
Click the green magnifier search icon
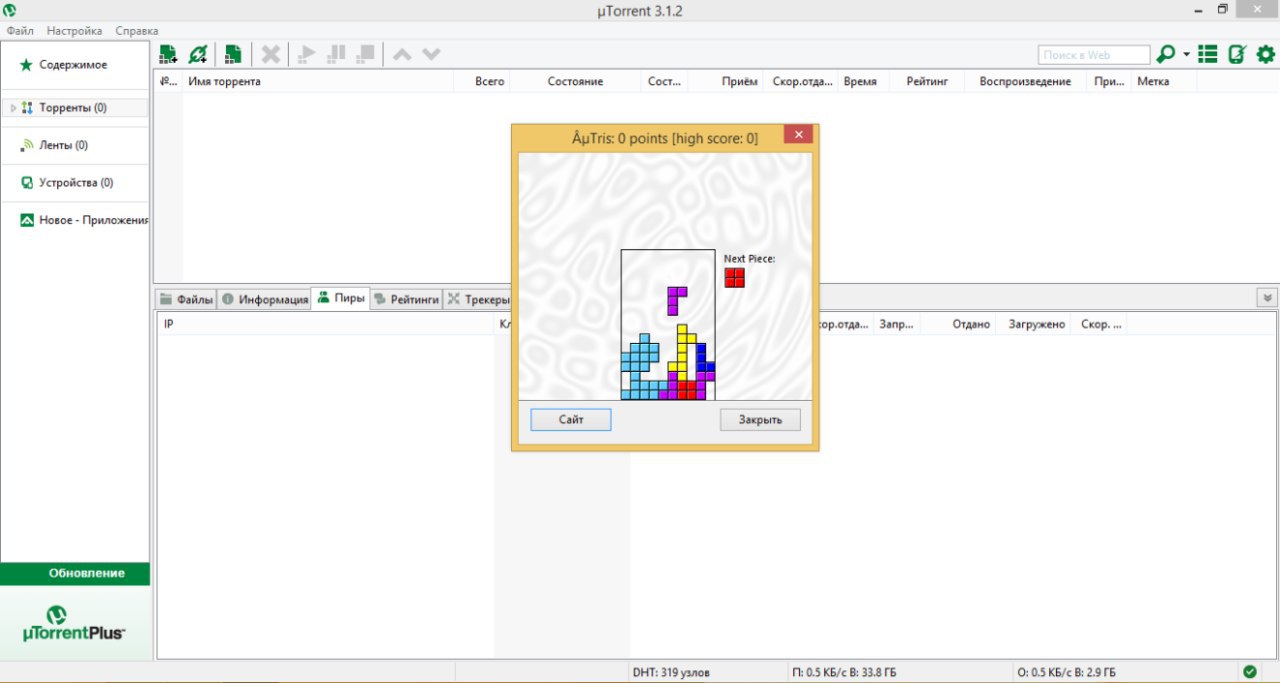point(1166,54)
